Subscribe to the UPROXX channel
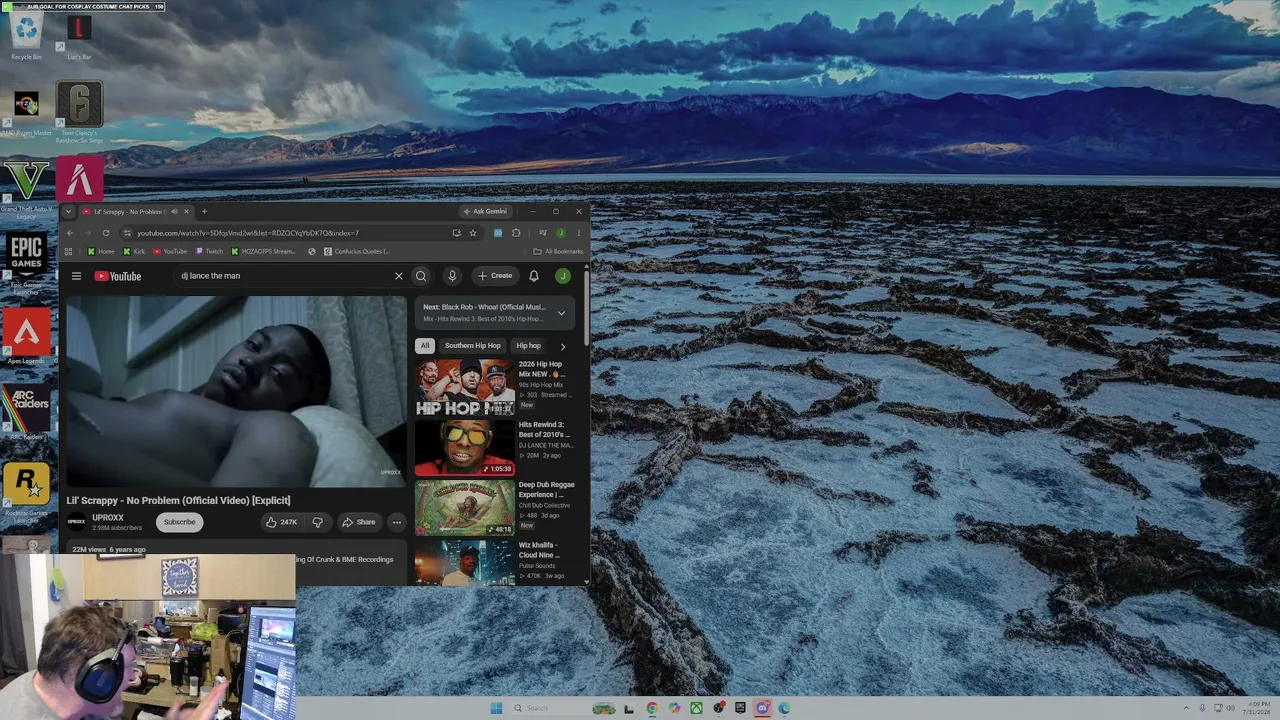 click(x=180, y=522)
